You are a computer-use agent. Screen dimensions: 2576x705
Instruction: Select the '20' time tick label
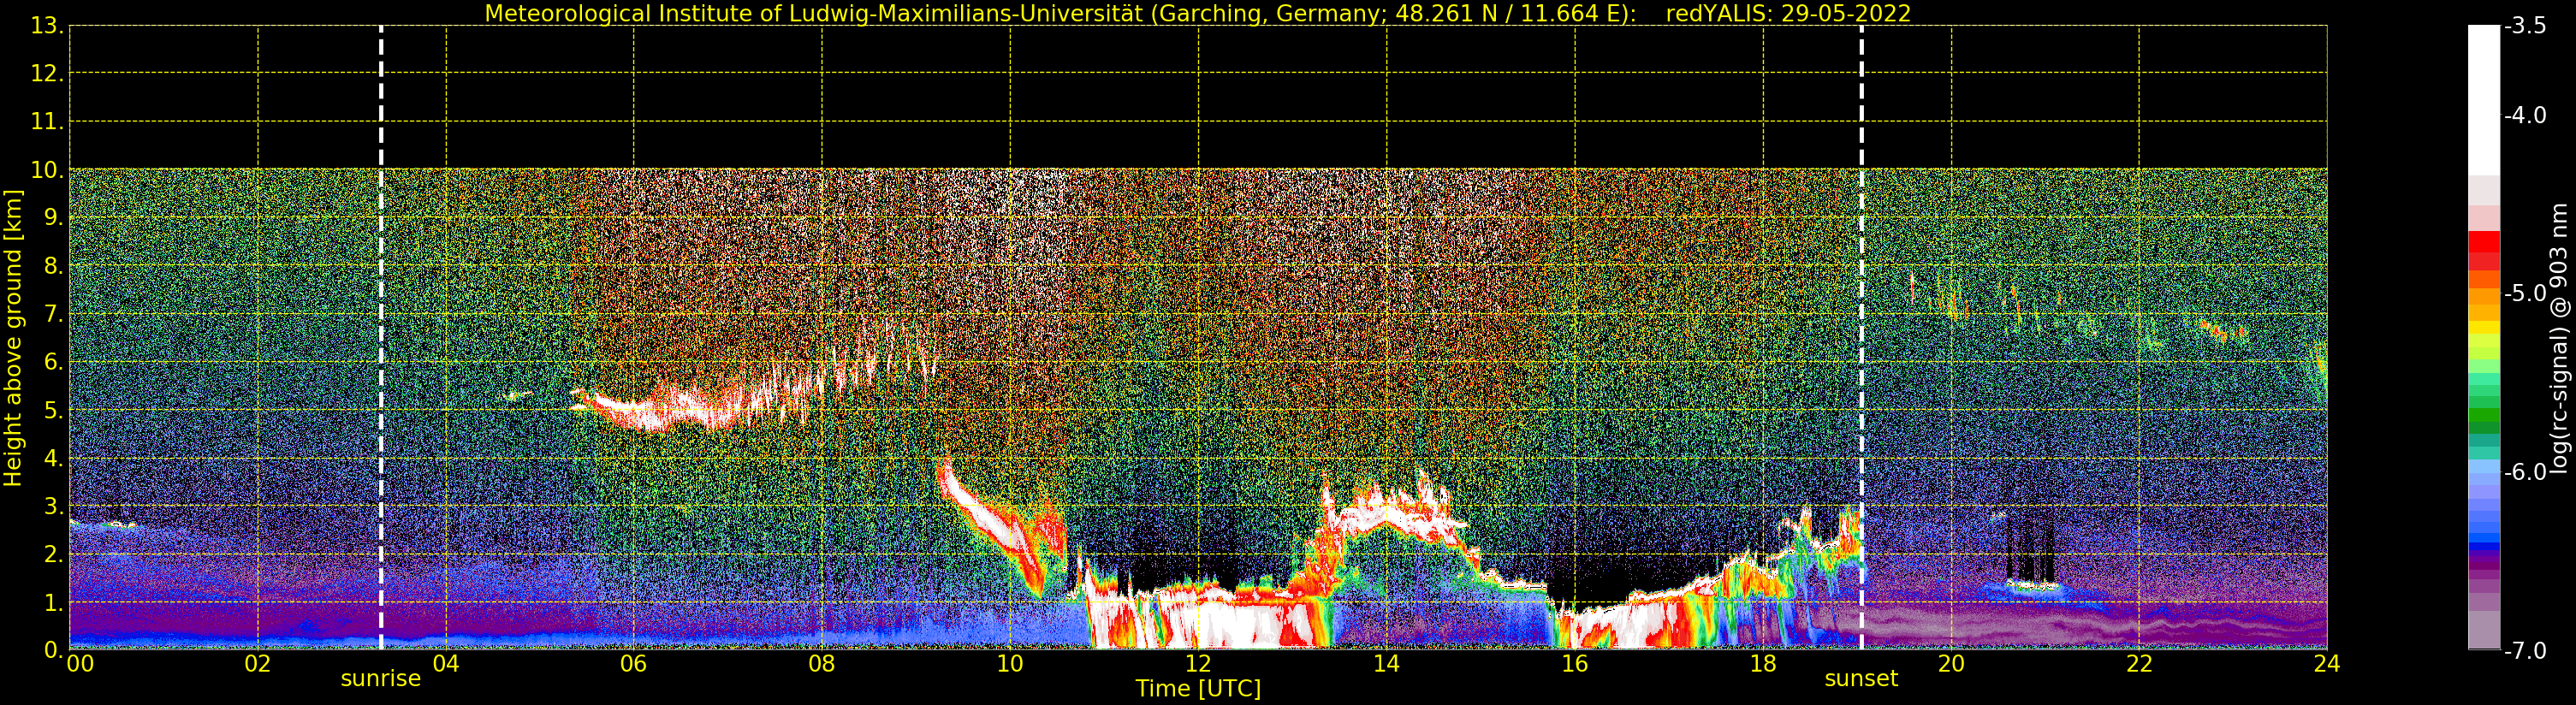pyautogui.click(x=1951, y=664)
